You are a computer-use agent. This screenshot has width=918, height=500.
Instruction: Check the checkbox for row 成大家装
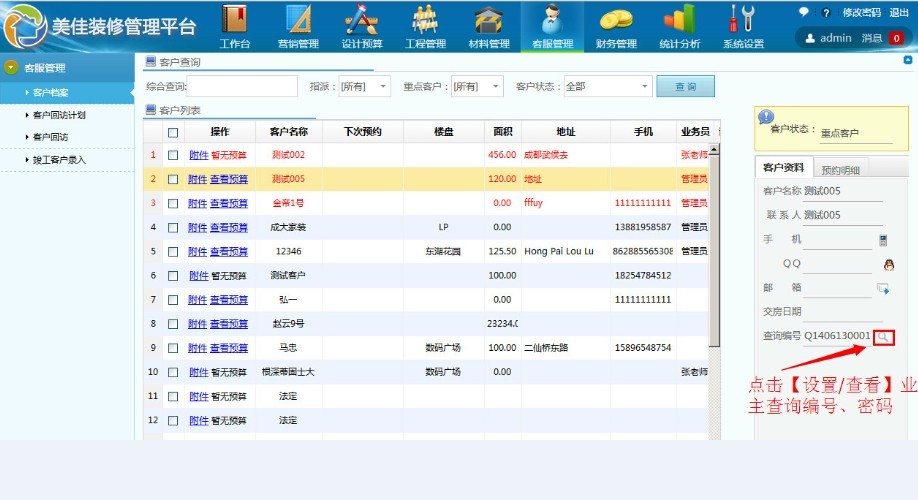click(173, 228)
